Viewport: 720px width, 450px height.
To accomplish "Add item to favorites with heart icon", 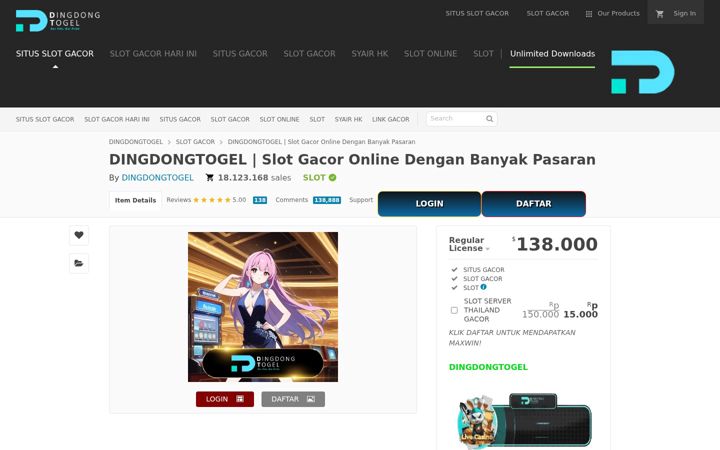I will click(x=79, y=235).
